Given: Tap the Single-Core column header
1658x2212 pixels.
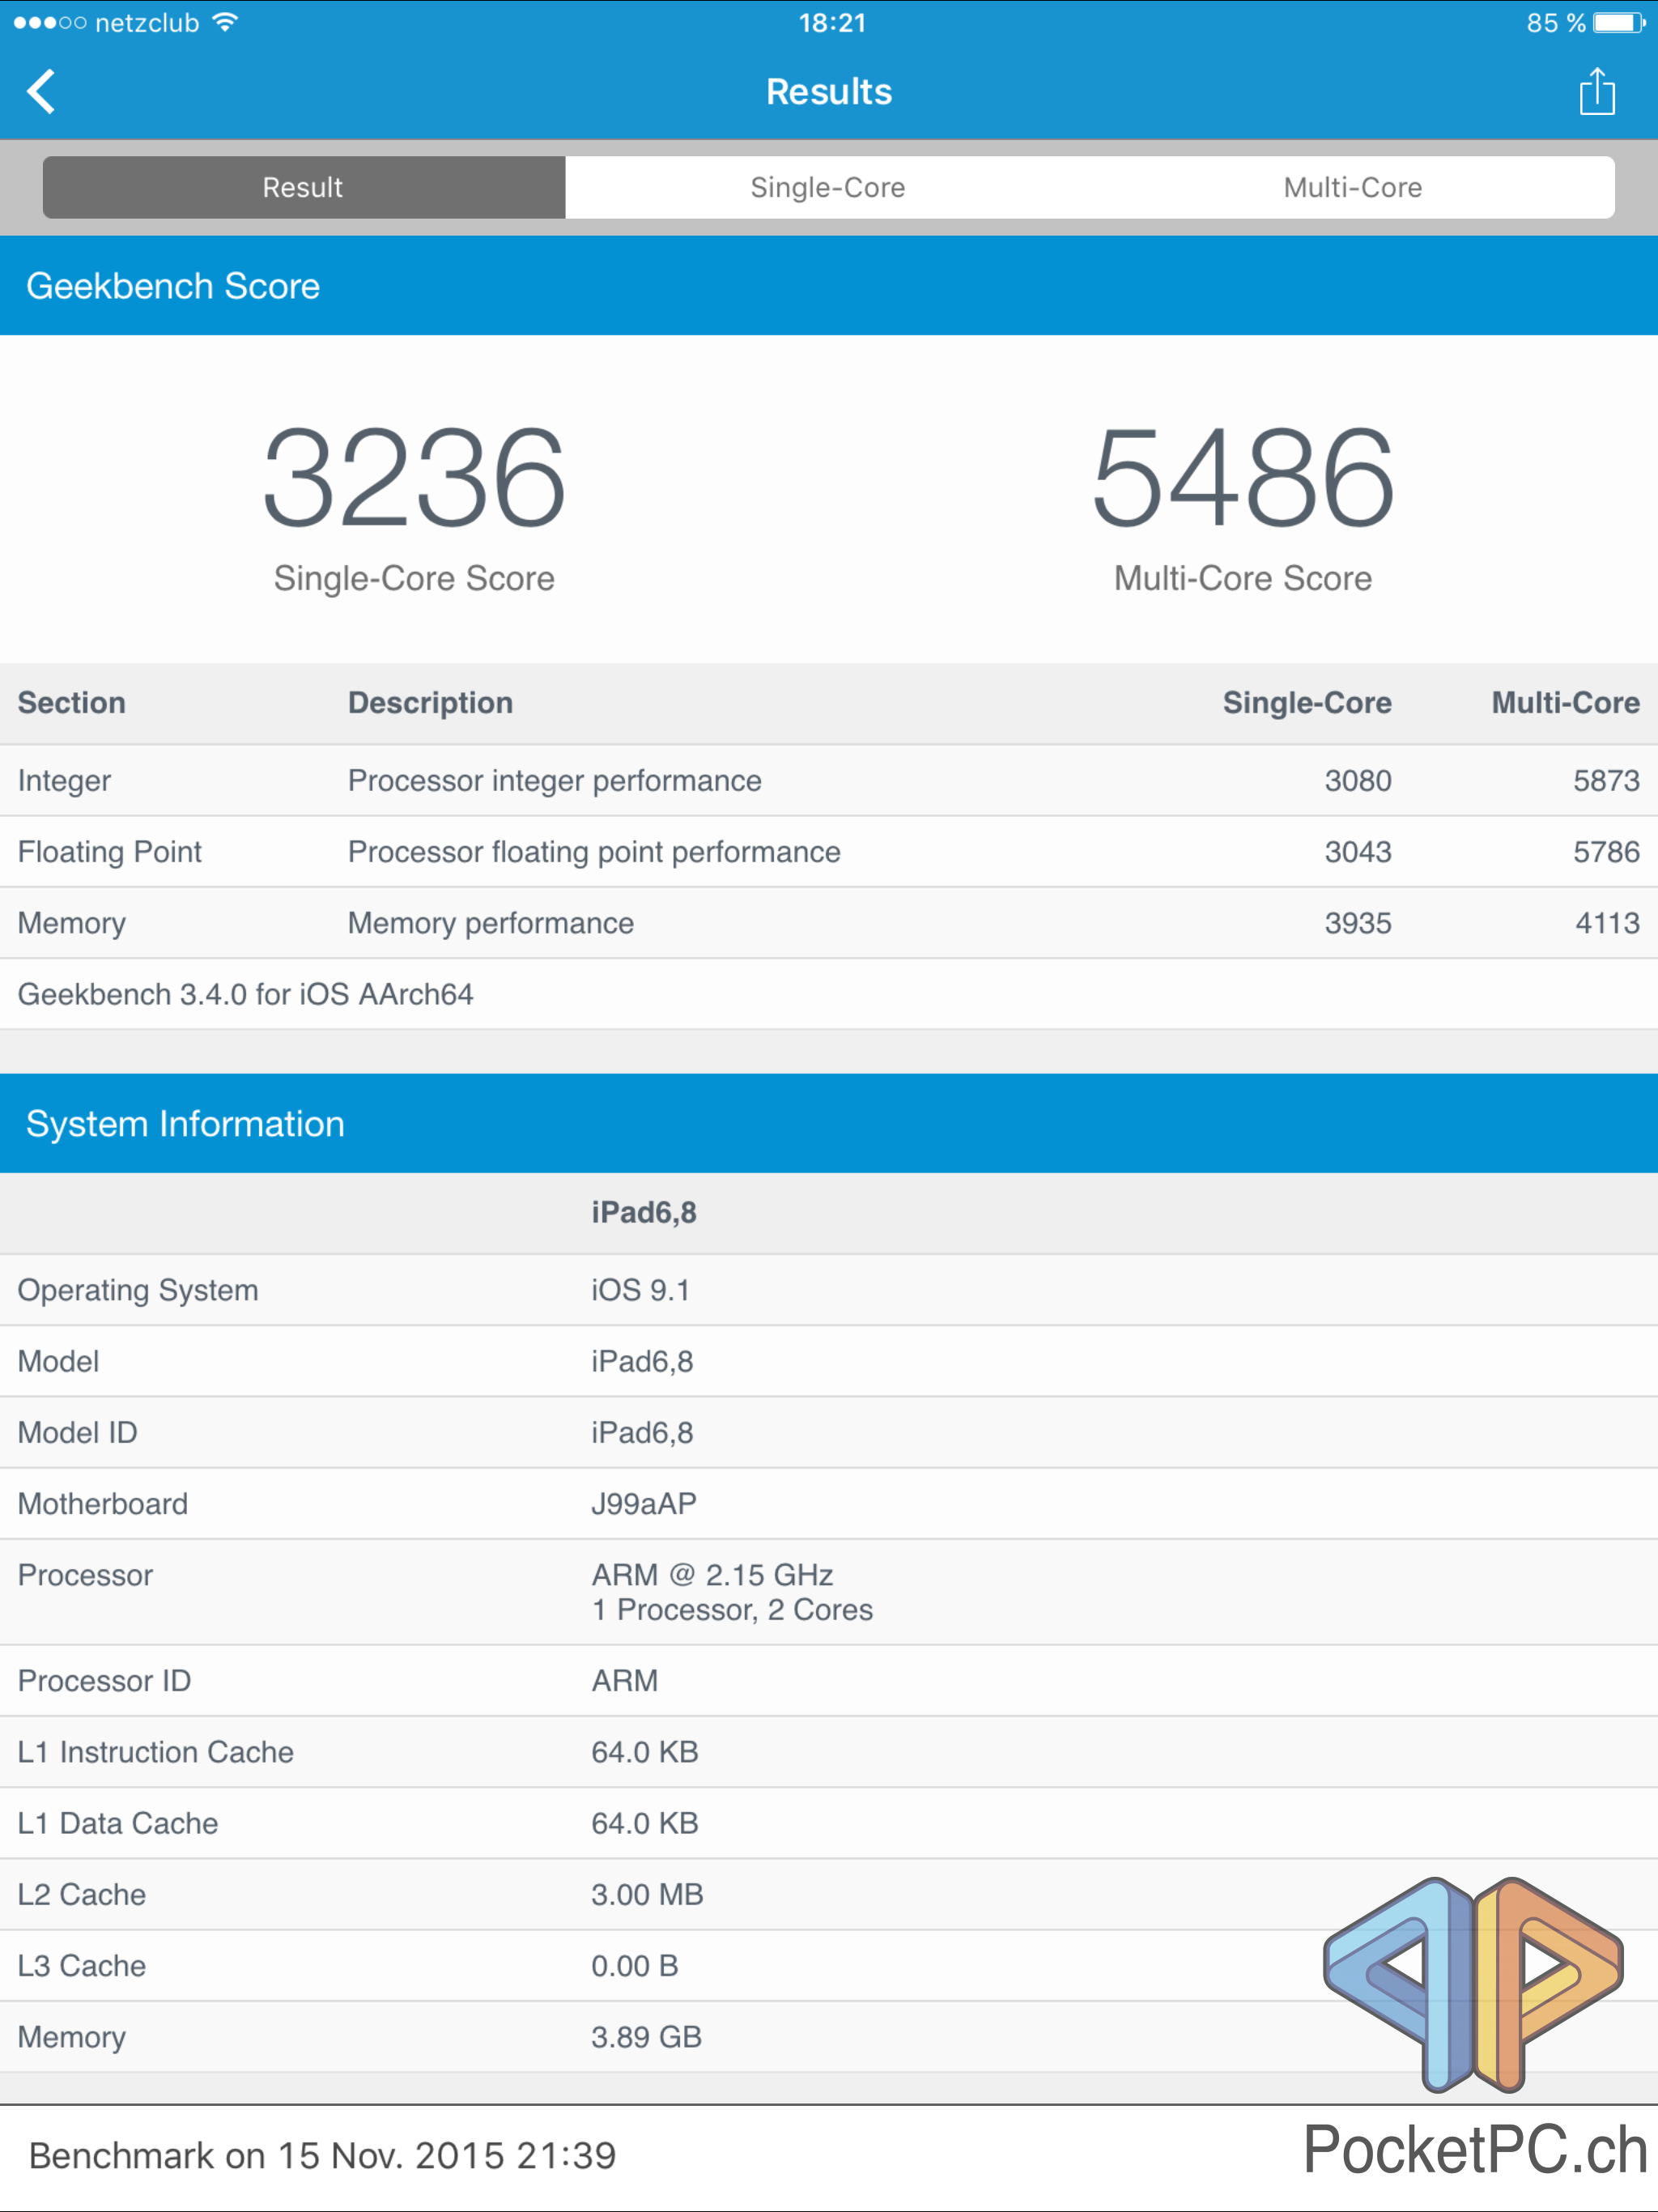Looking at the screenshot, I should tap(1307, 703).
